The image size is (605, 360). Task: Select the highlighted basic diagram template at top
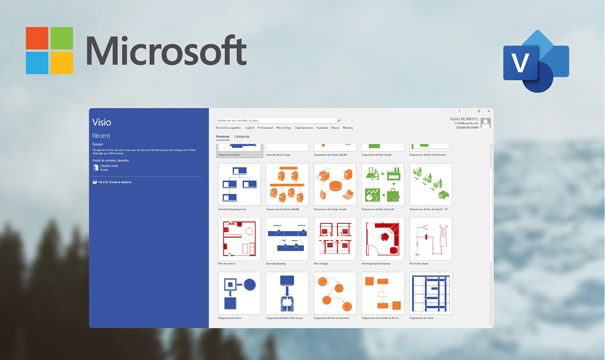[239, 150]
